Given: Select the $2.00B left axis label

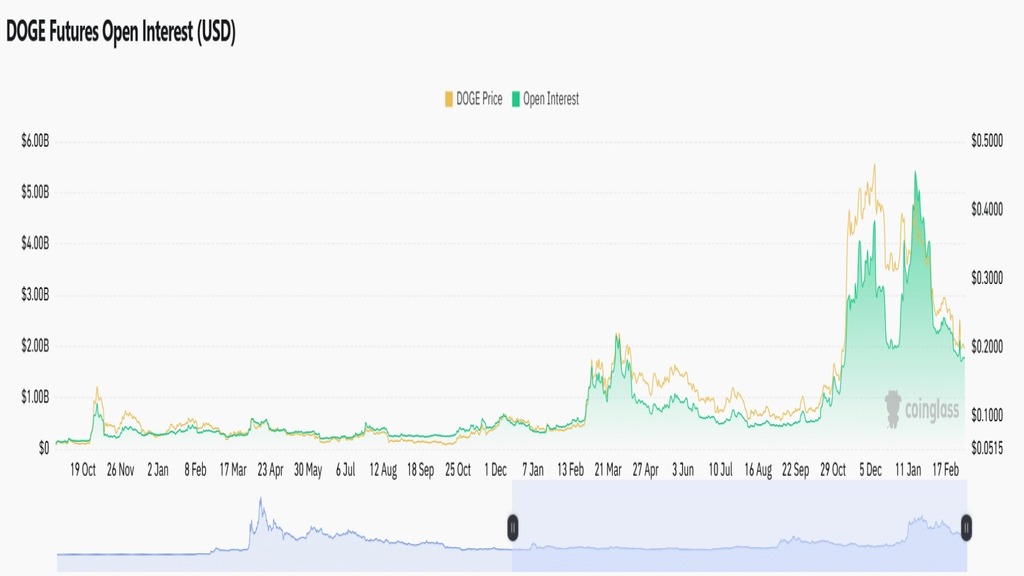Looking at the screenshot, I should click(x=35, y=346).
